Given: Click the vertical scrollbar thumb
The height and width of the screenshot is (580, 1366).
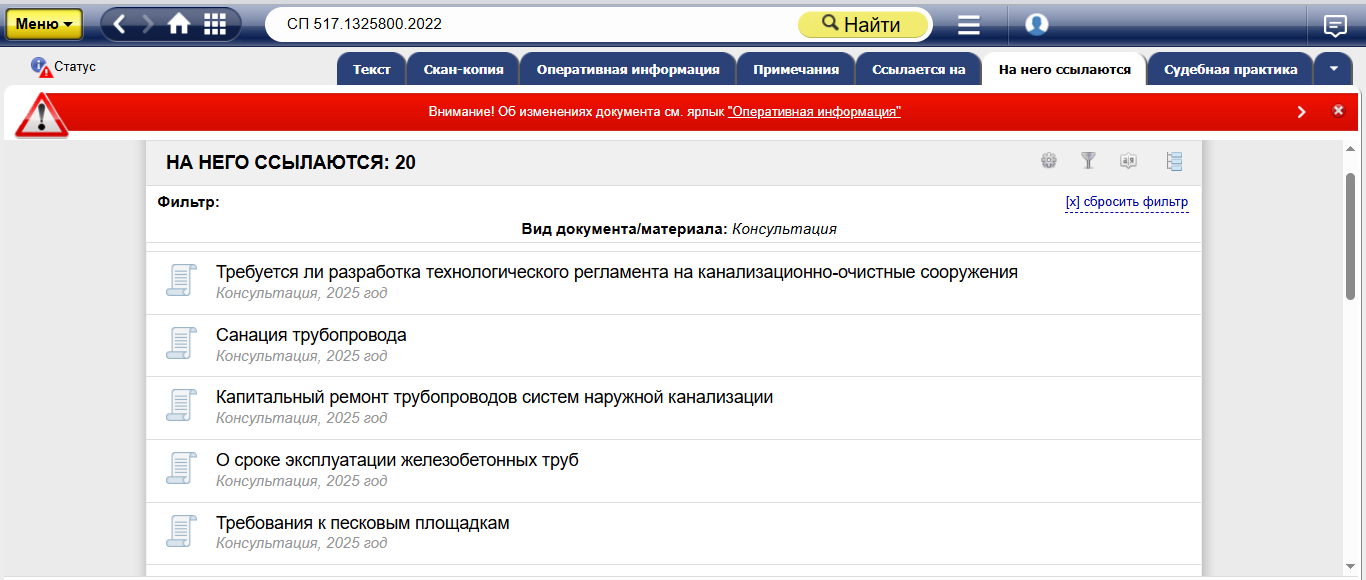Looking at the screenshot, I should (x=1350, y=237).
